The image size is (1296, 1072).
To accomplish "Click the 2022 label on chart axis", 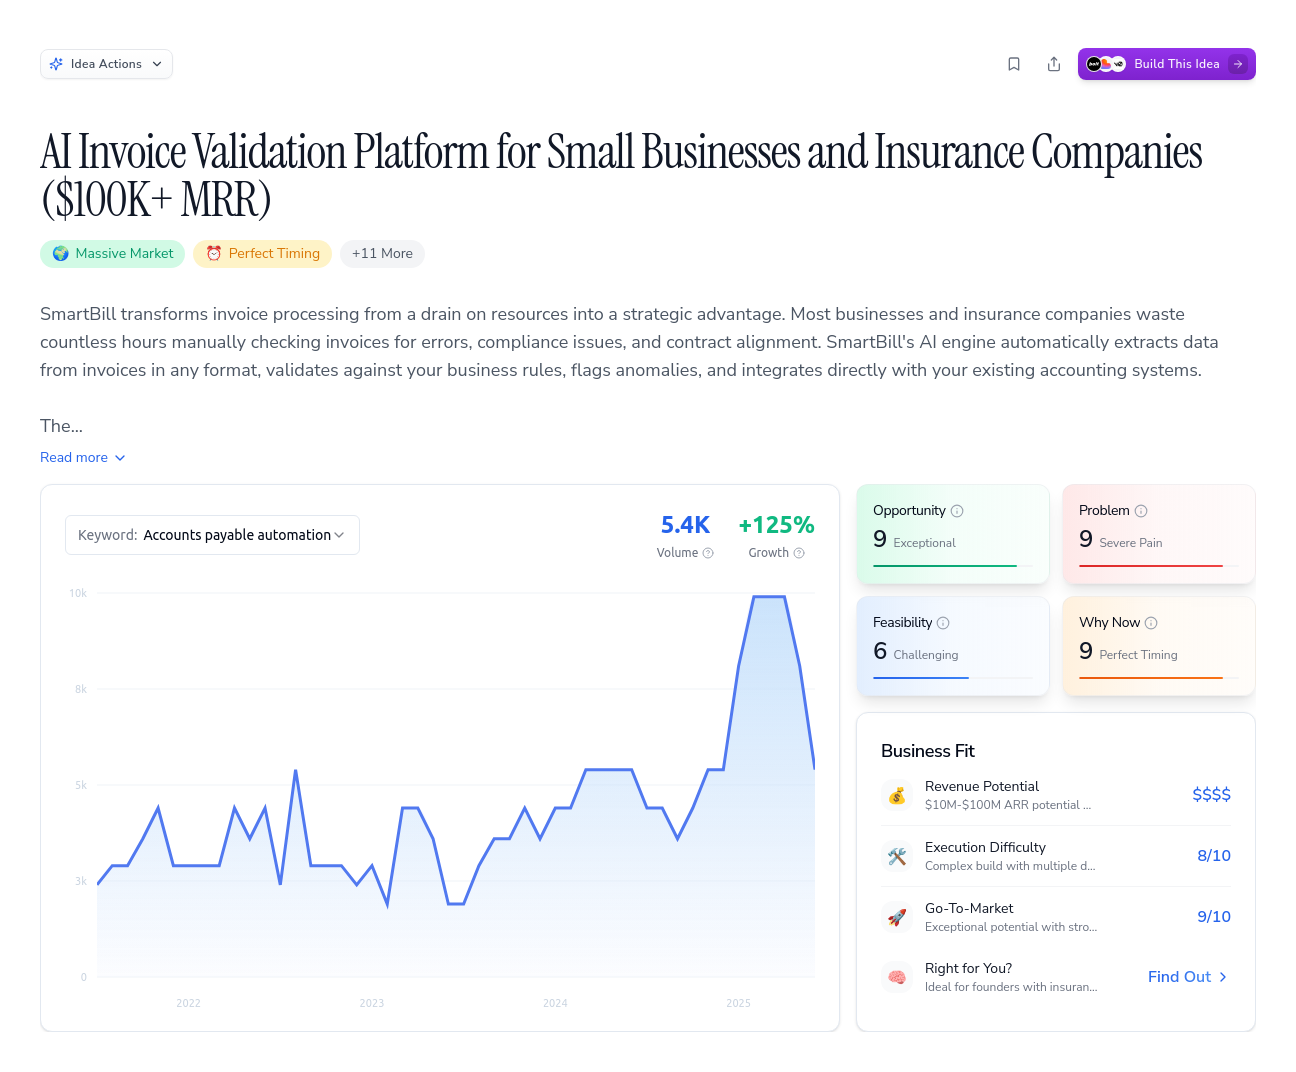I will pos(188,1003).
